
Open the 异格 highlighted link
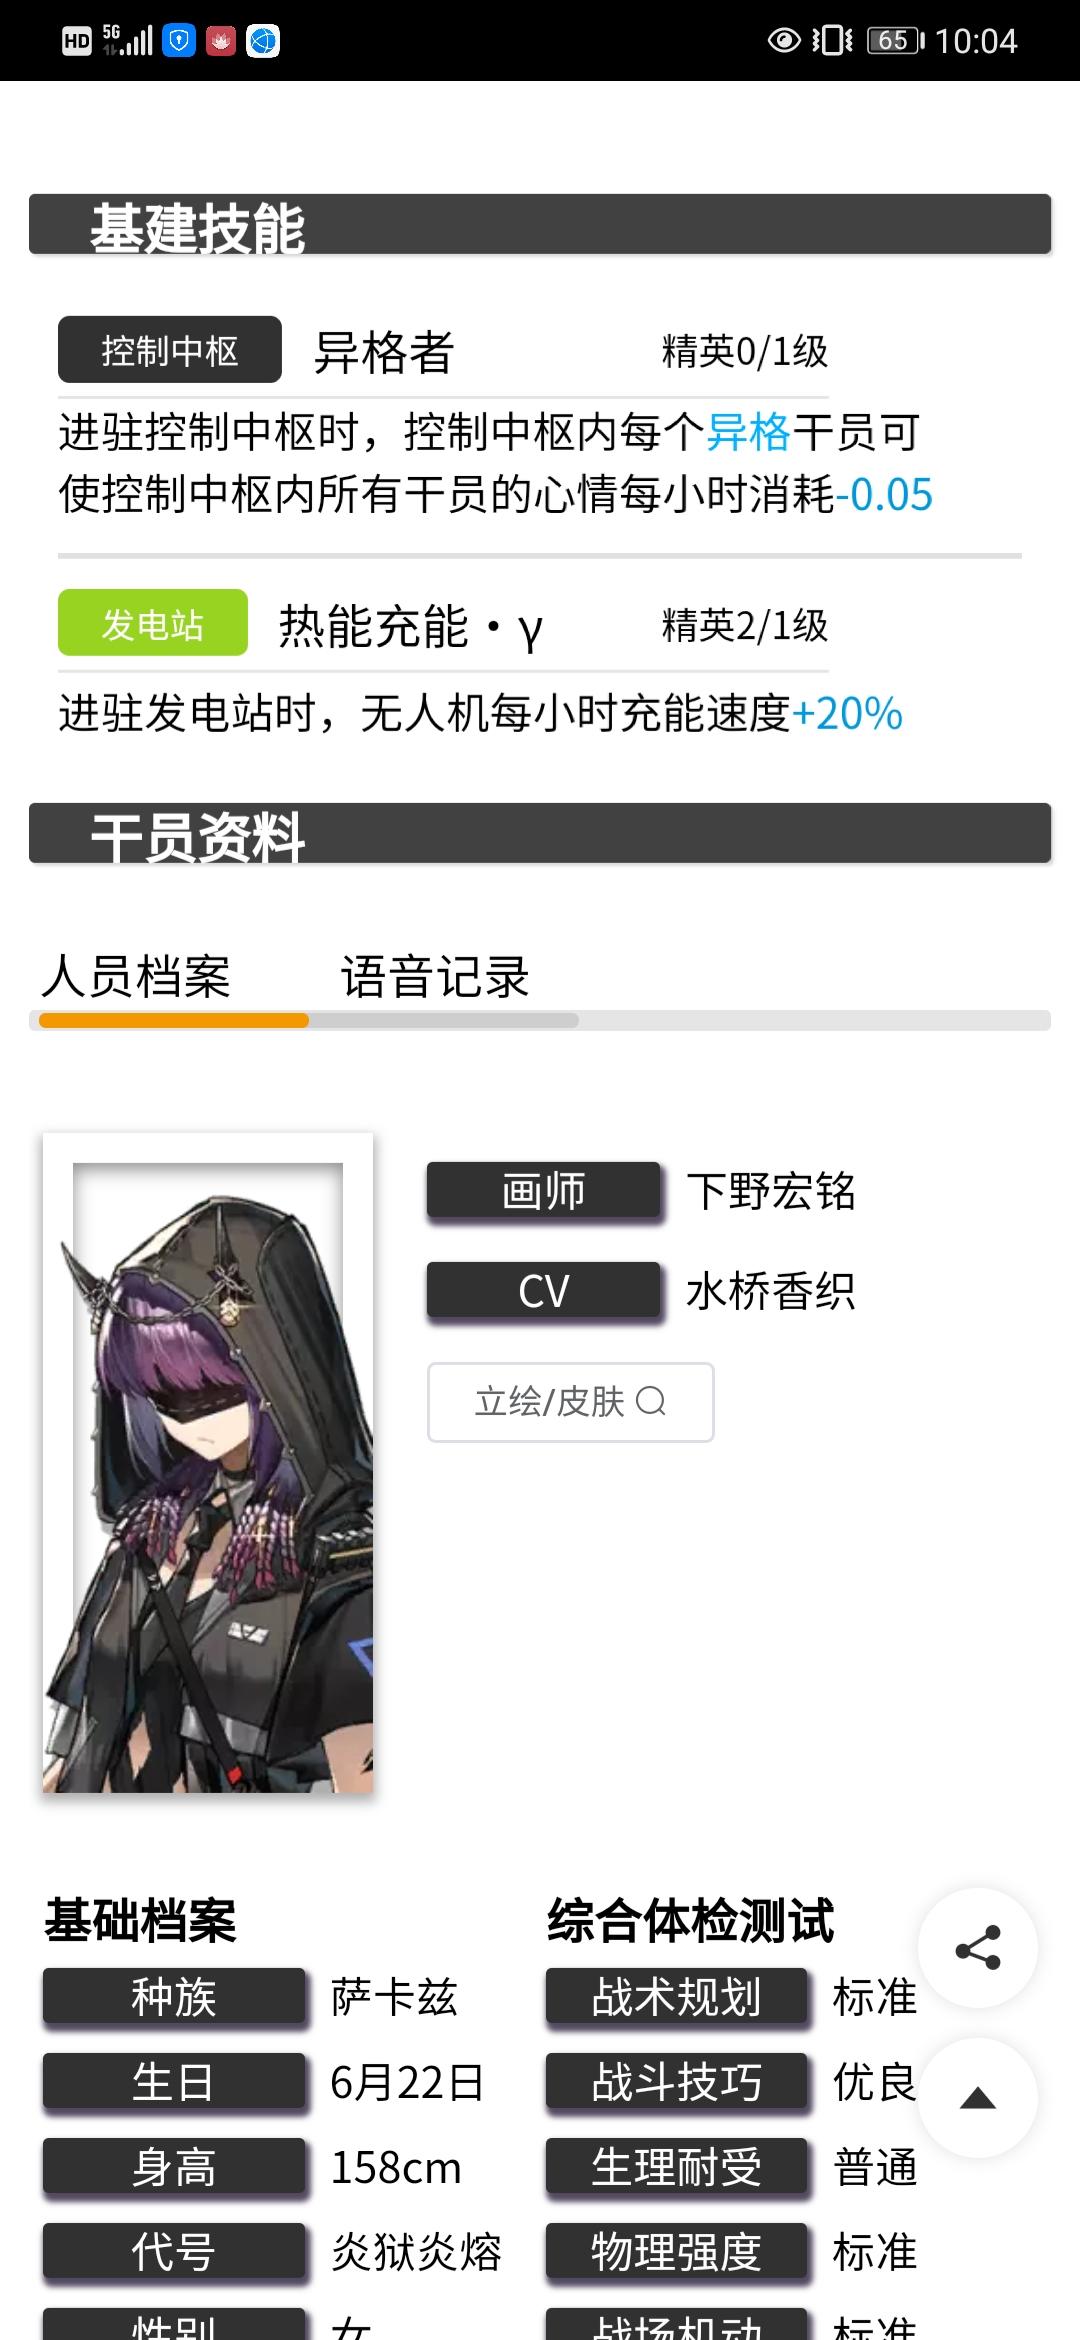tap(749, 433)
